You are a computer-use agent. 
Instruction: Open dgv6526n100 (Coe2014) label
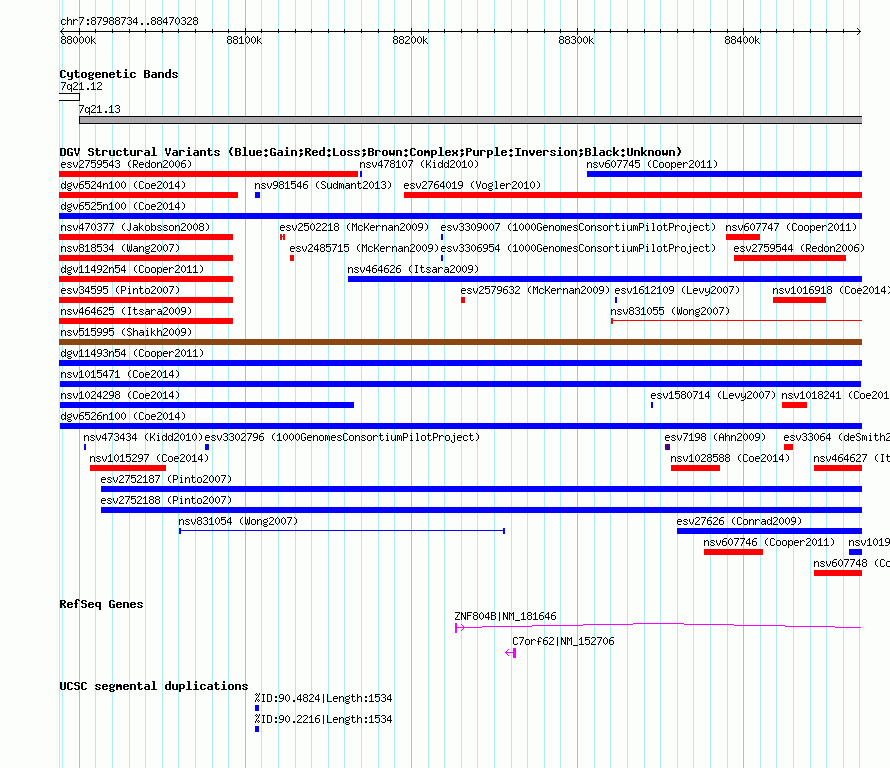pos(123,417)
